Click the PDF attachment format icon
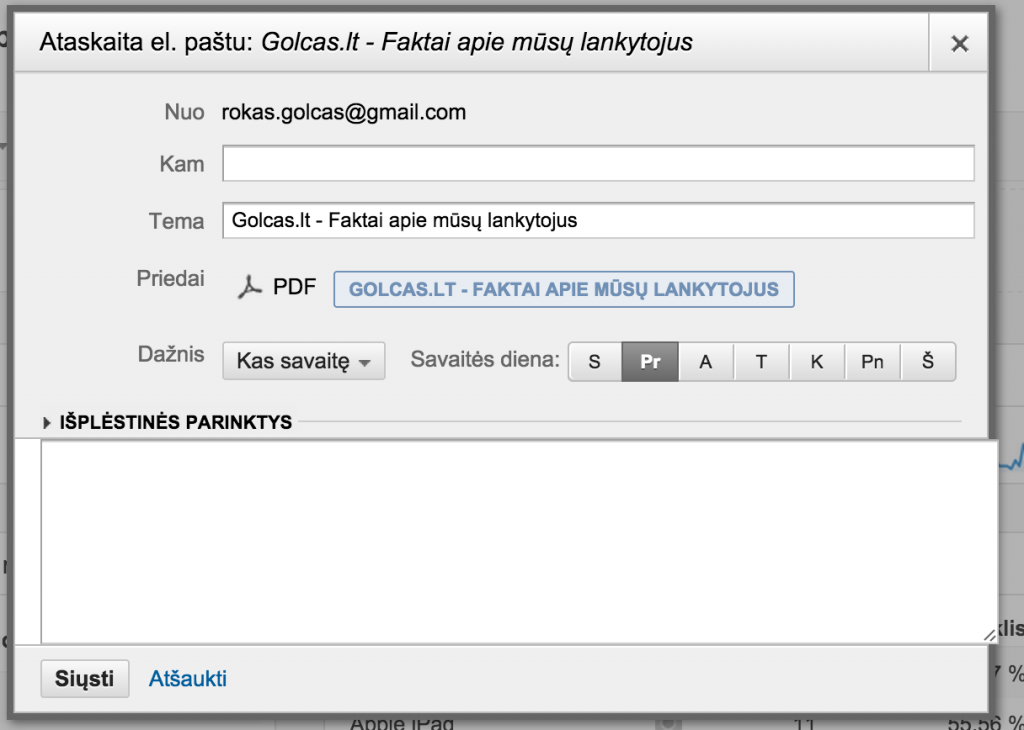Image resolution: width=1024 pixels, height=730 pixels. [248, 288]
